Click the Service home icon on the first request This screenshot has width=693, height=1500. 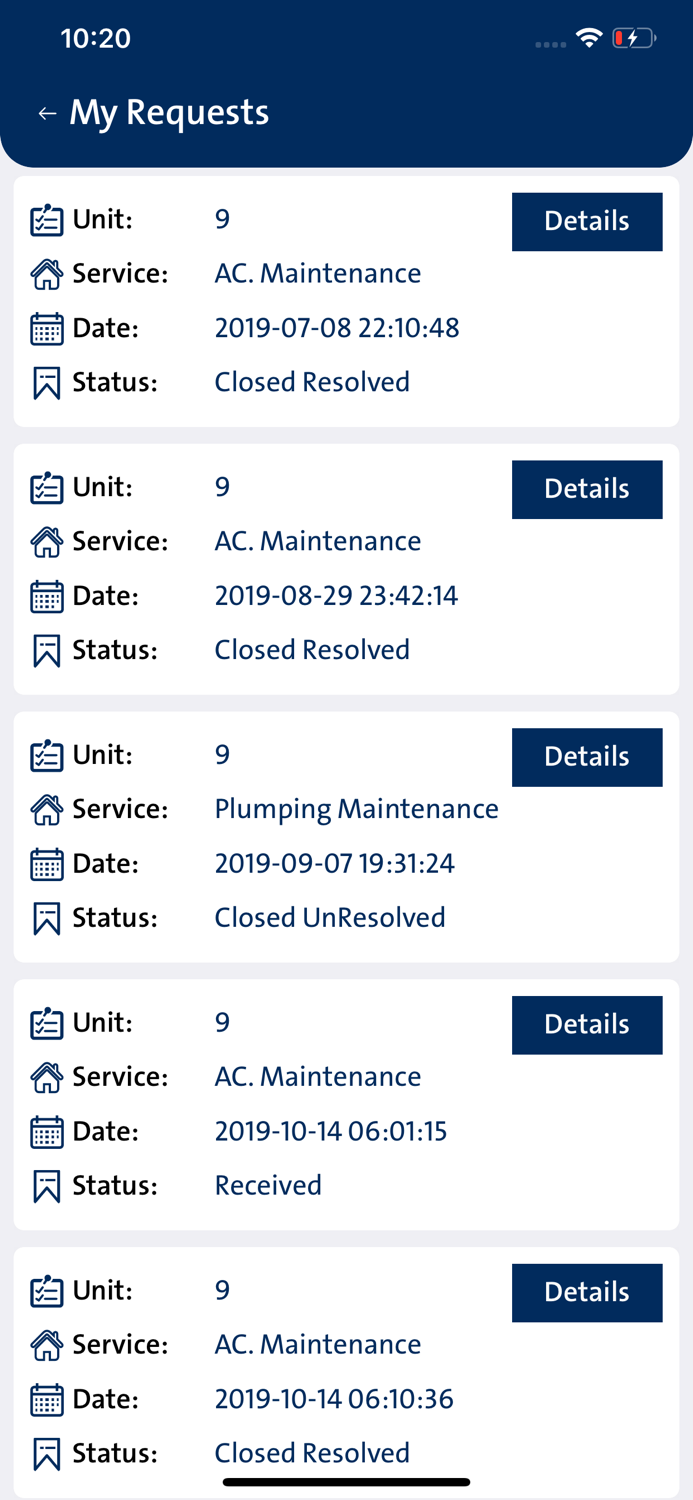pos(48,273)
